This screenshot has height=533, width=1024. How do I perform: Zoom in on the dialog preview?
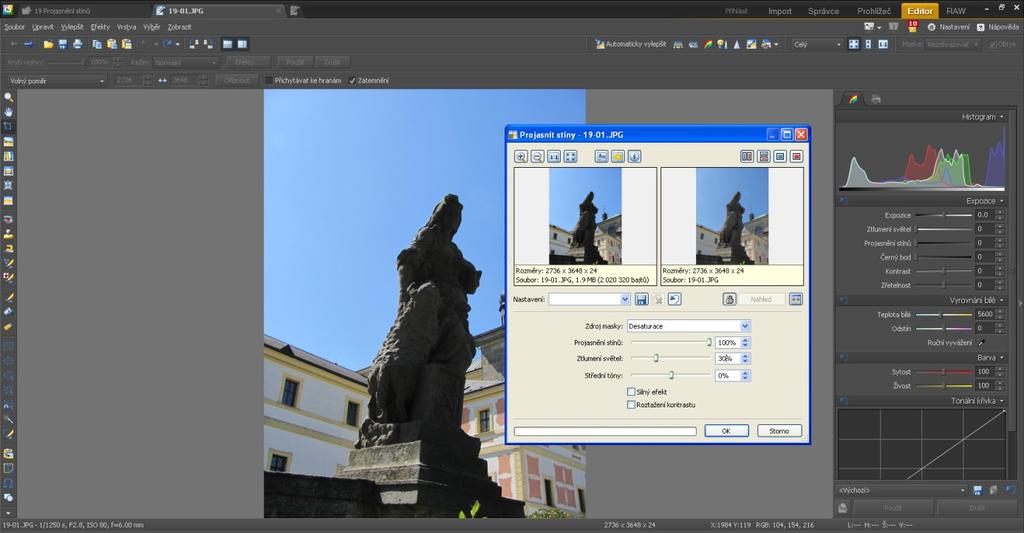tap(521, 157)
